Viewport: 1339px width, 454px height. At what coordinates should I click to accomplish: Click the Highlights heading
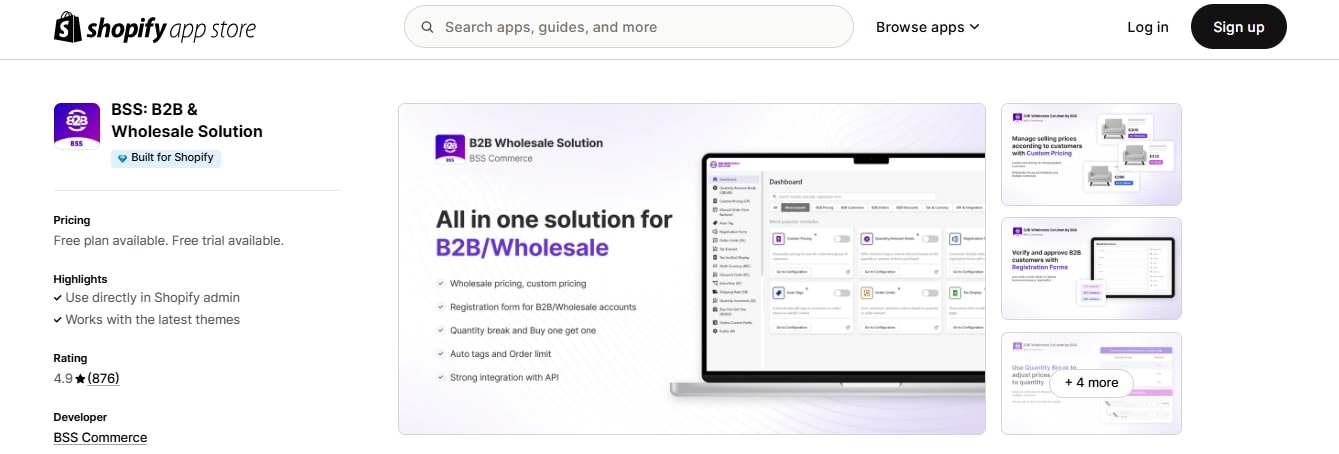(x=80, y=279)
